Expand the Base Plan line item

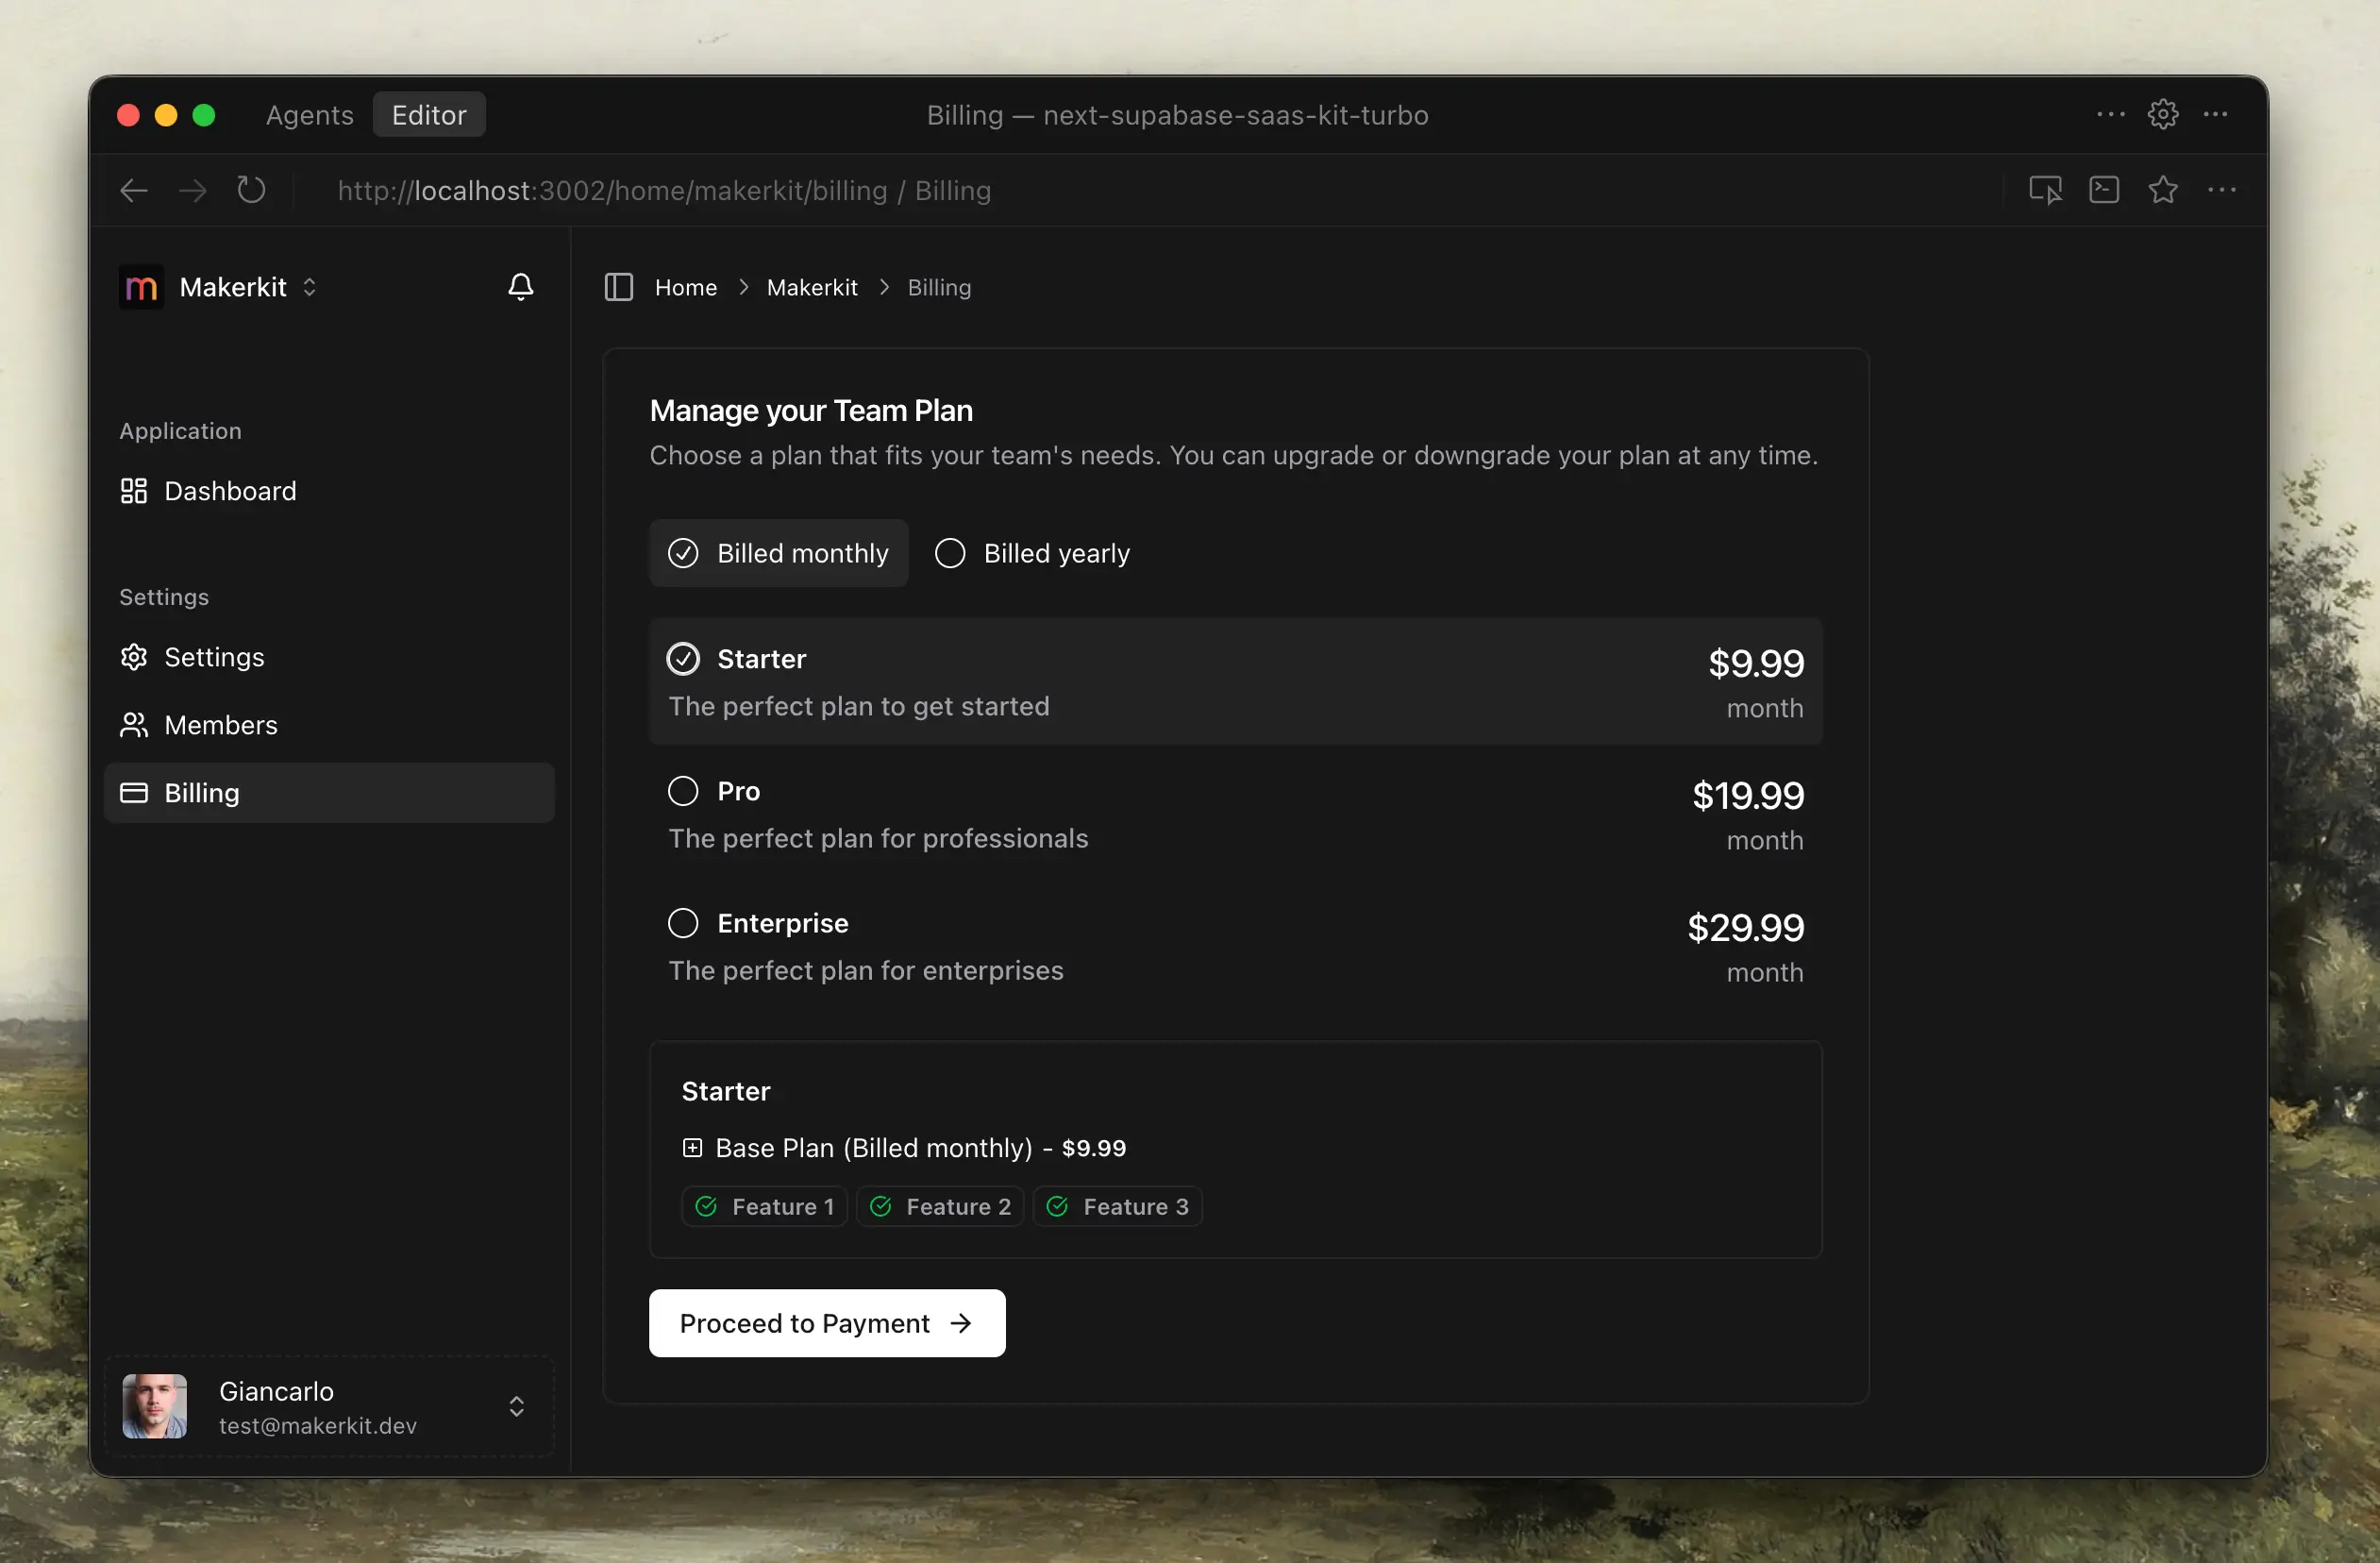click(x=692, y=1147)
